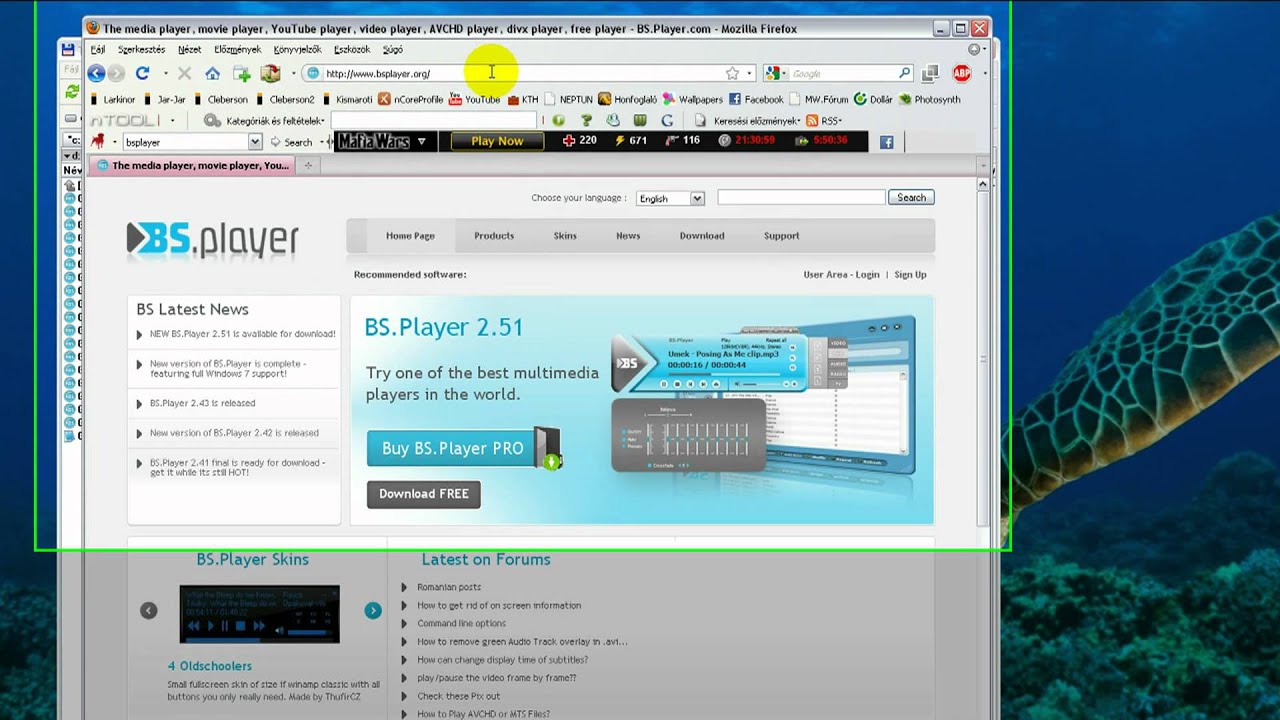The image size is (1280, 720).
Task: Open news: NEW BS.Player 2.51 is available
Action: pos(242,334)
